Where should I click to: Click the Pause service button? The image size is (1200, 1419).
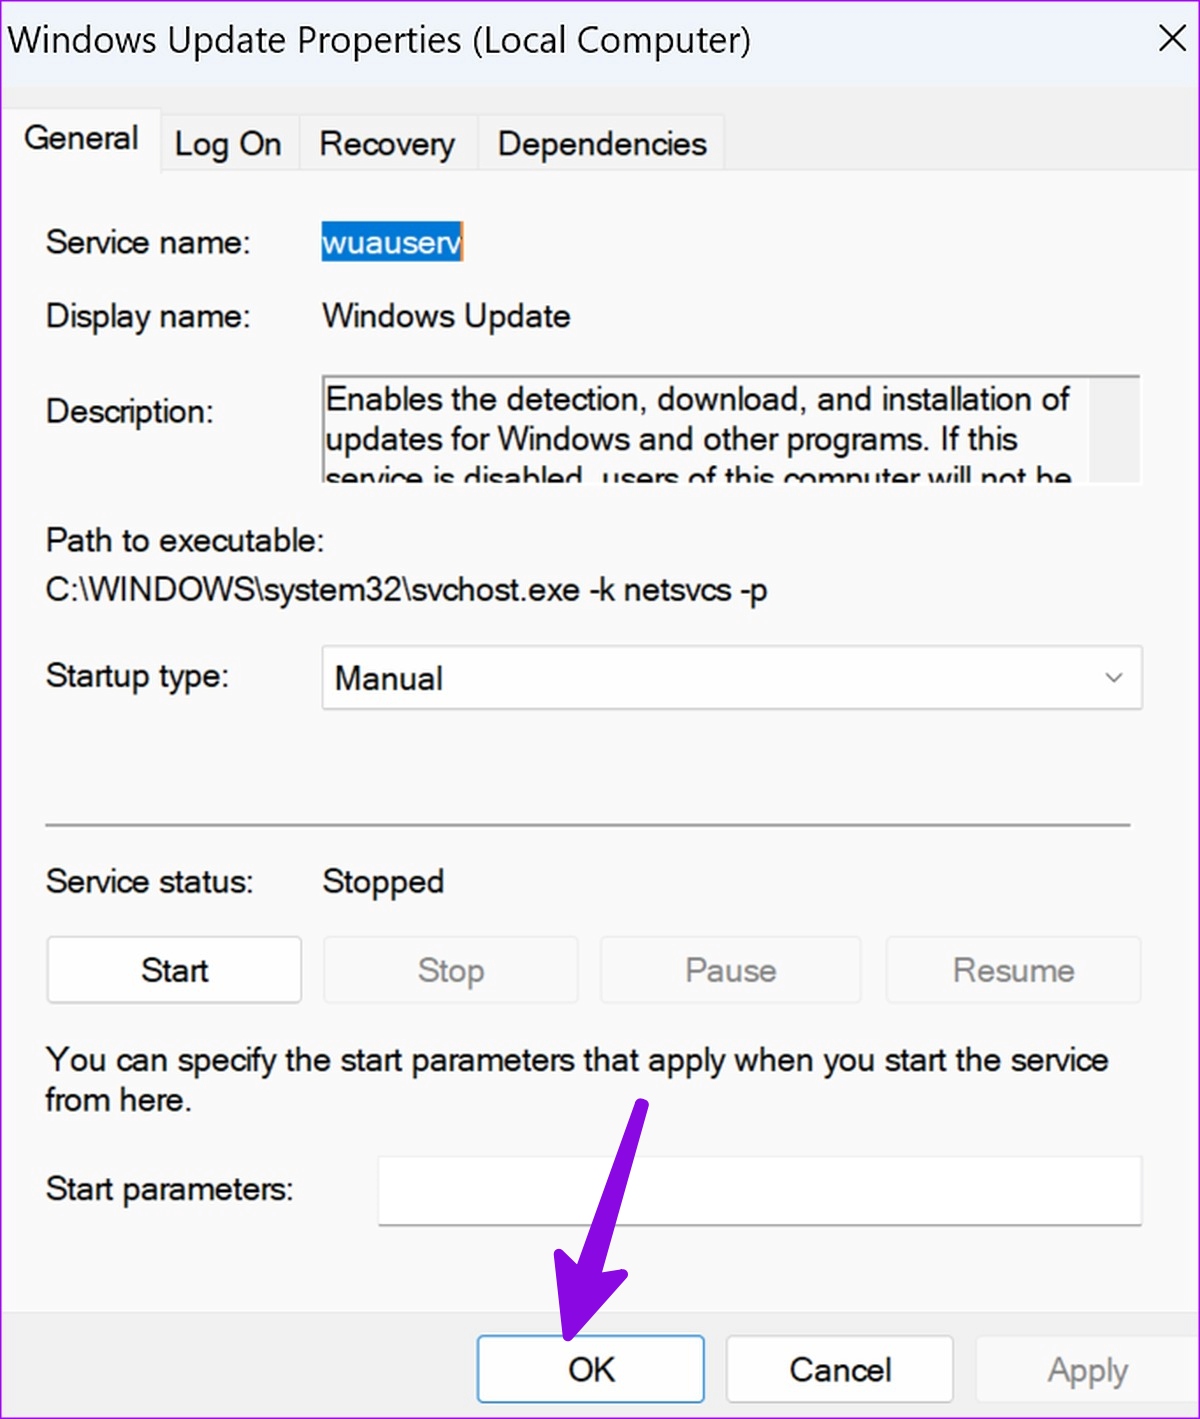pos(730,970)
